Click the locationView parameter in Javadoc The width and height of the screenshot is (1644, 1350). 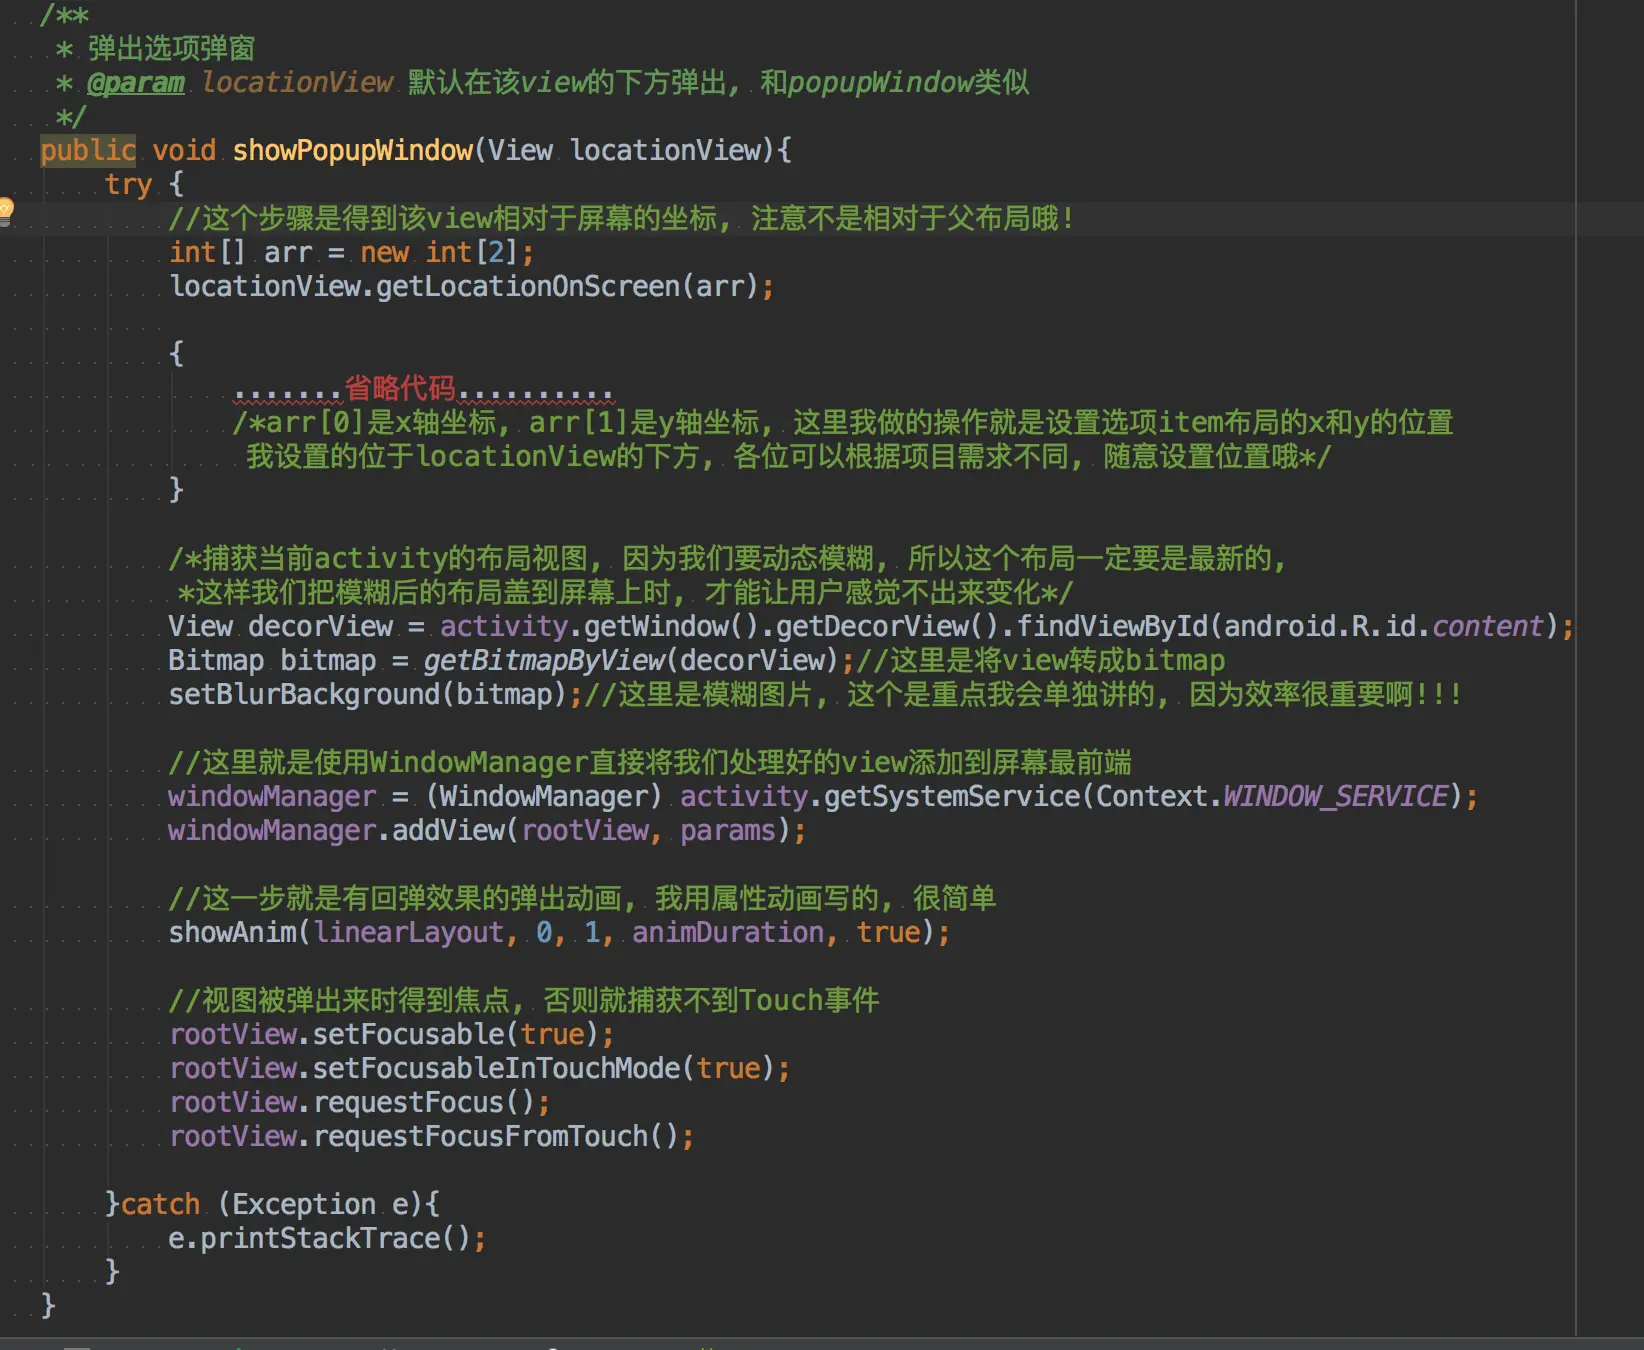(x=297, y=83)
